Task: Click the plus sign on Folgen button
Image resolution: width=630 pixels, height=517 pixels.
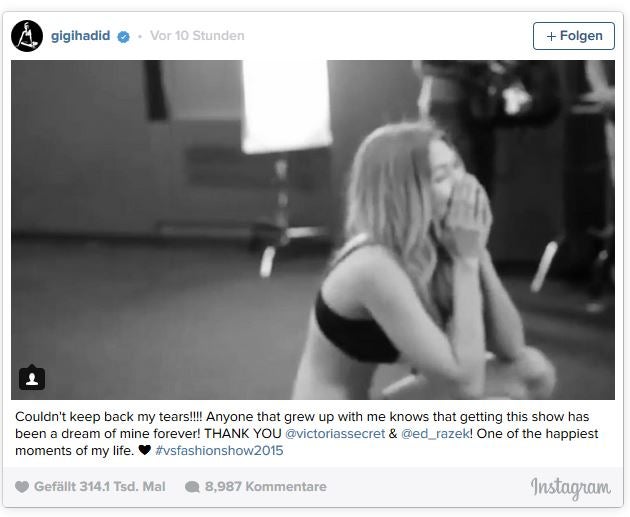Action: [551, 36]
